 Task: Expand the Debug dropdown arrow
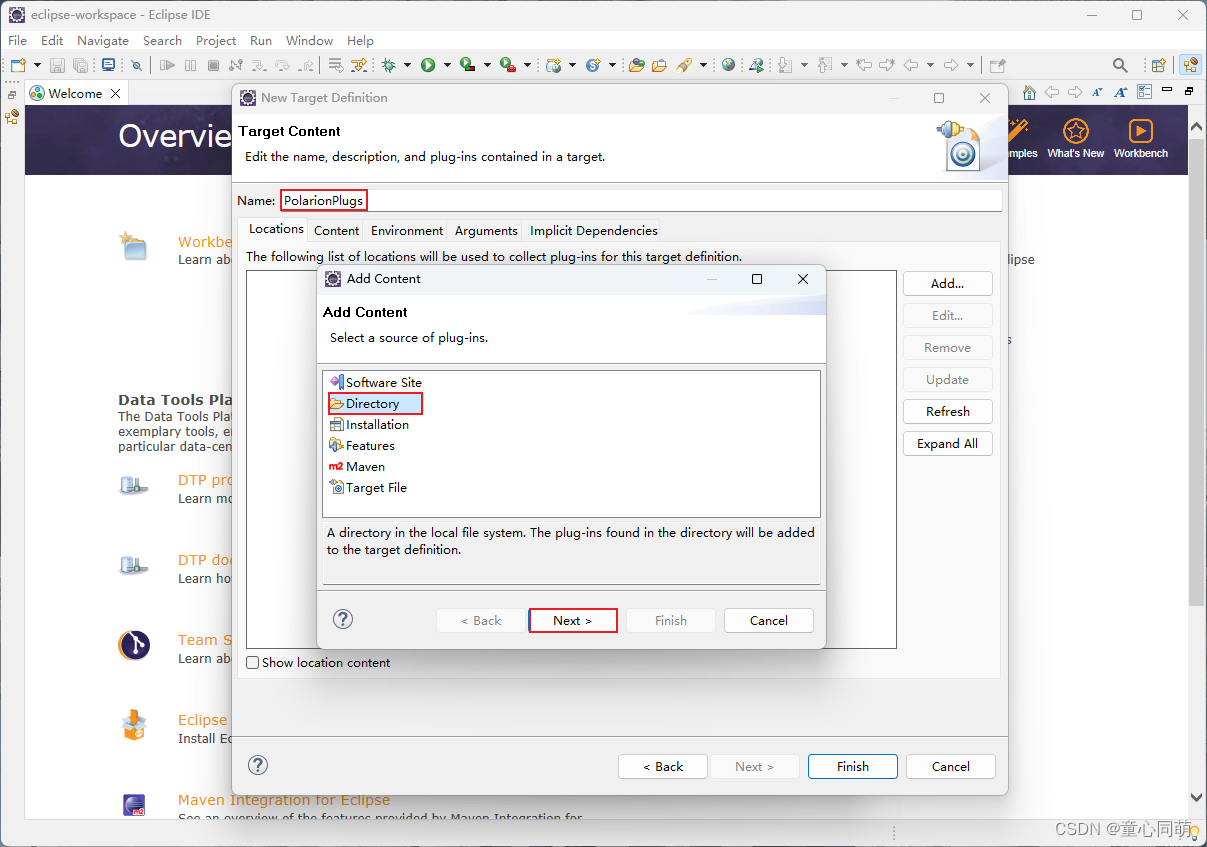pyautogui.click(x=408, y=65)
